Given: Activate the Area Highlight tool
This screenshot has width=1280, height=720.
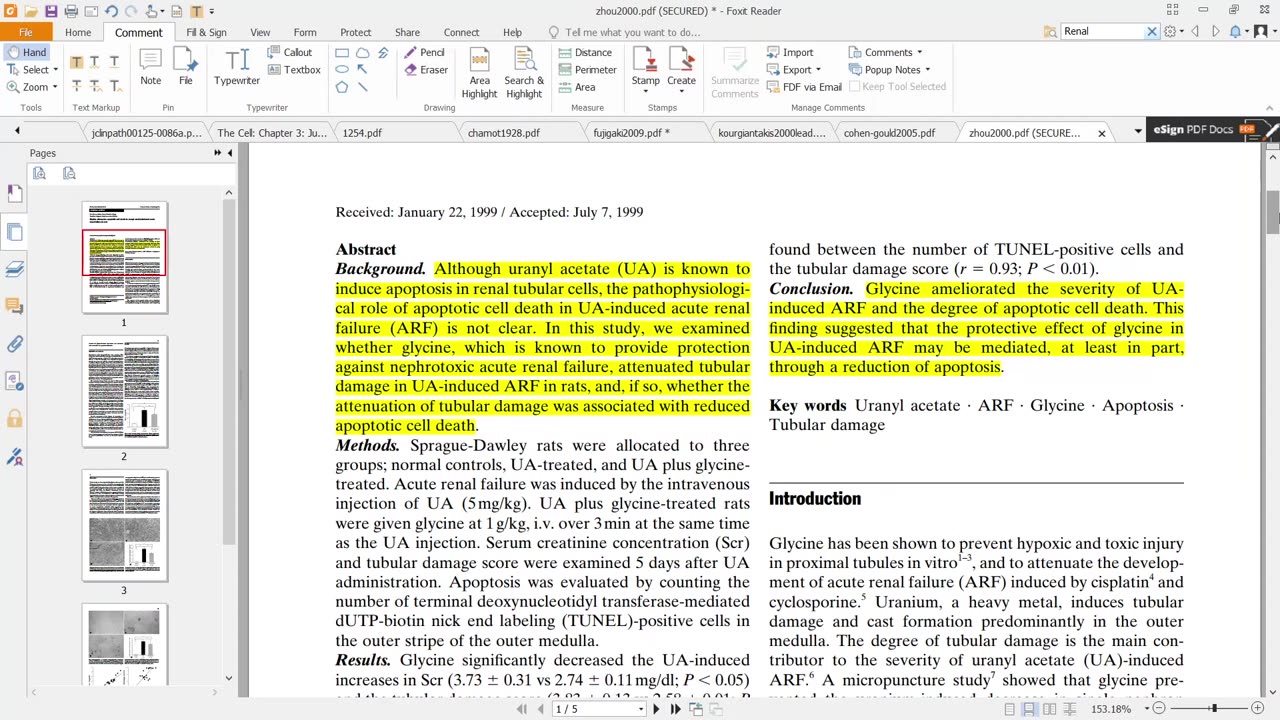Looking at the screenshot, I should click(x=479, y=73).
